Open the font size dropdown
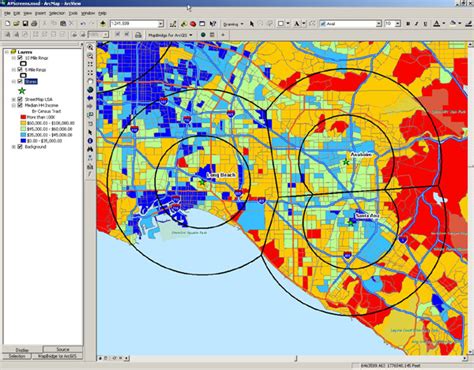 [x=398, y=24]
